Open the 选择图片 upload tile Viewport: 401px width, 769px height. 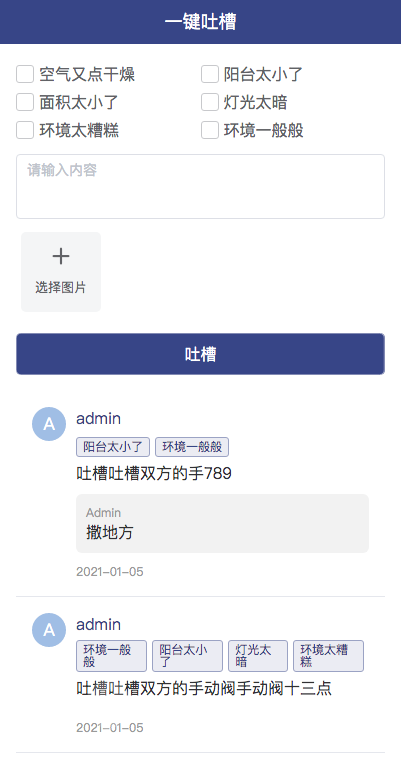(x=61, y=272)
